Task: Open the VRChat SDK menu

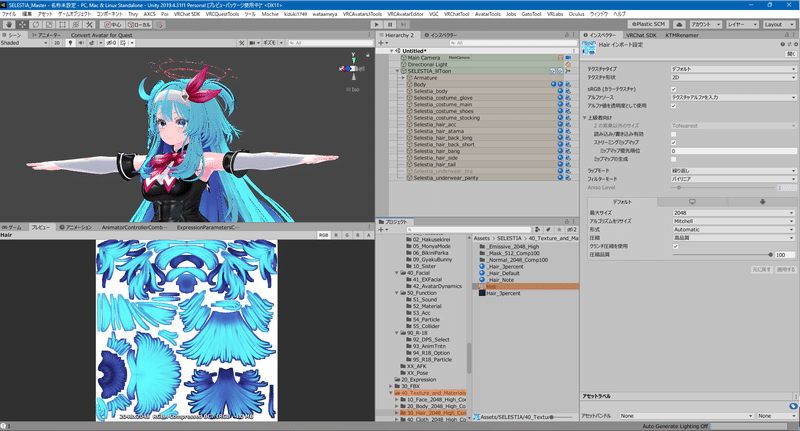Action: [187, 14]
